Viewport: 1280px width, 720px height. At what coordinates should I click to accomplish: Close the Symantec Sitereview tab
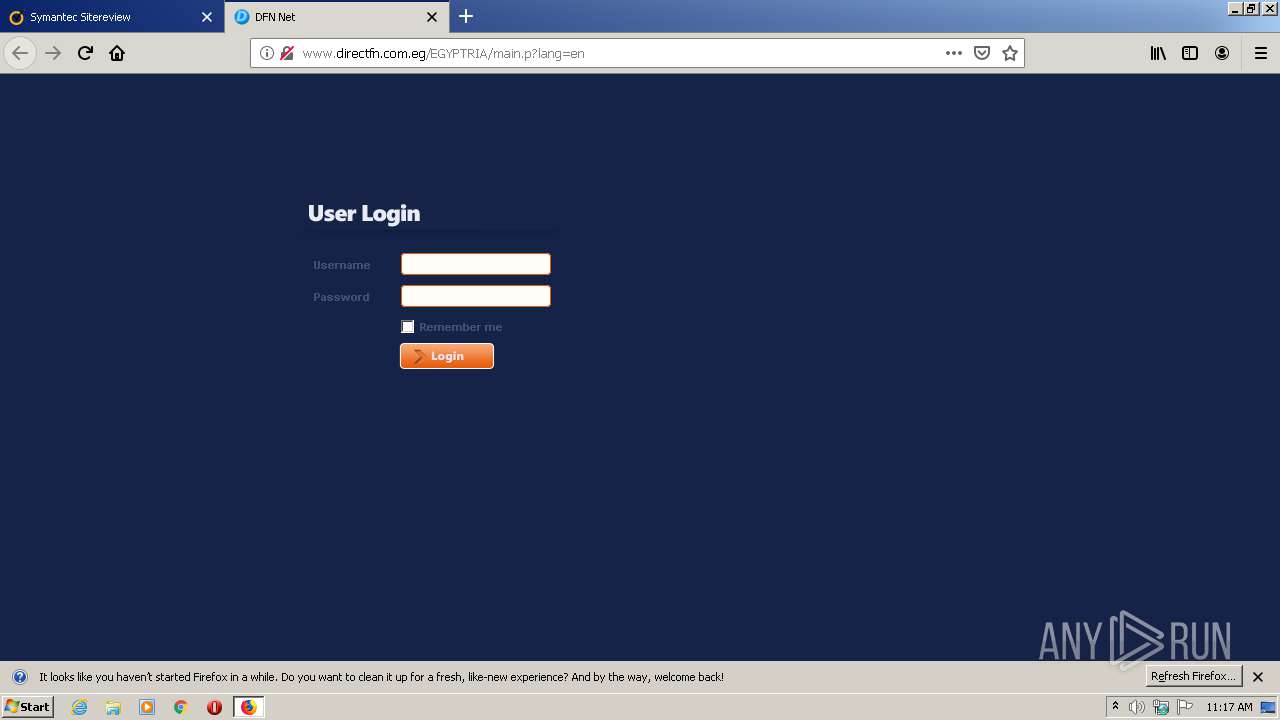point(207,17)
